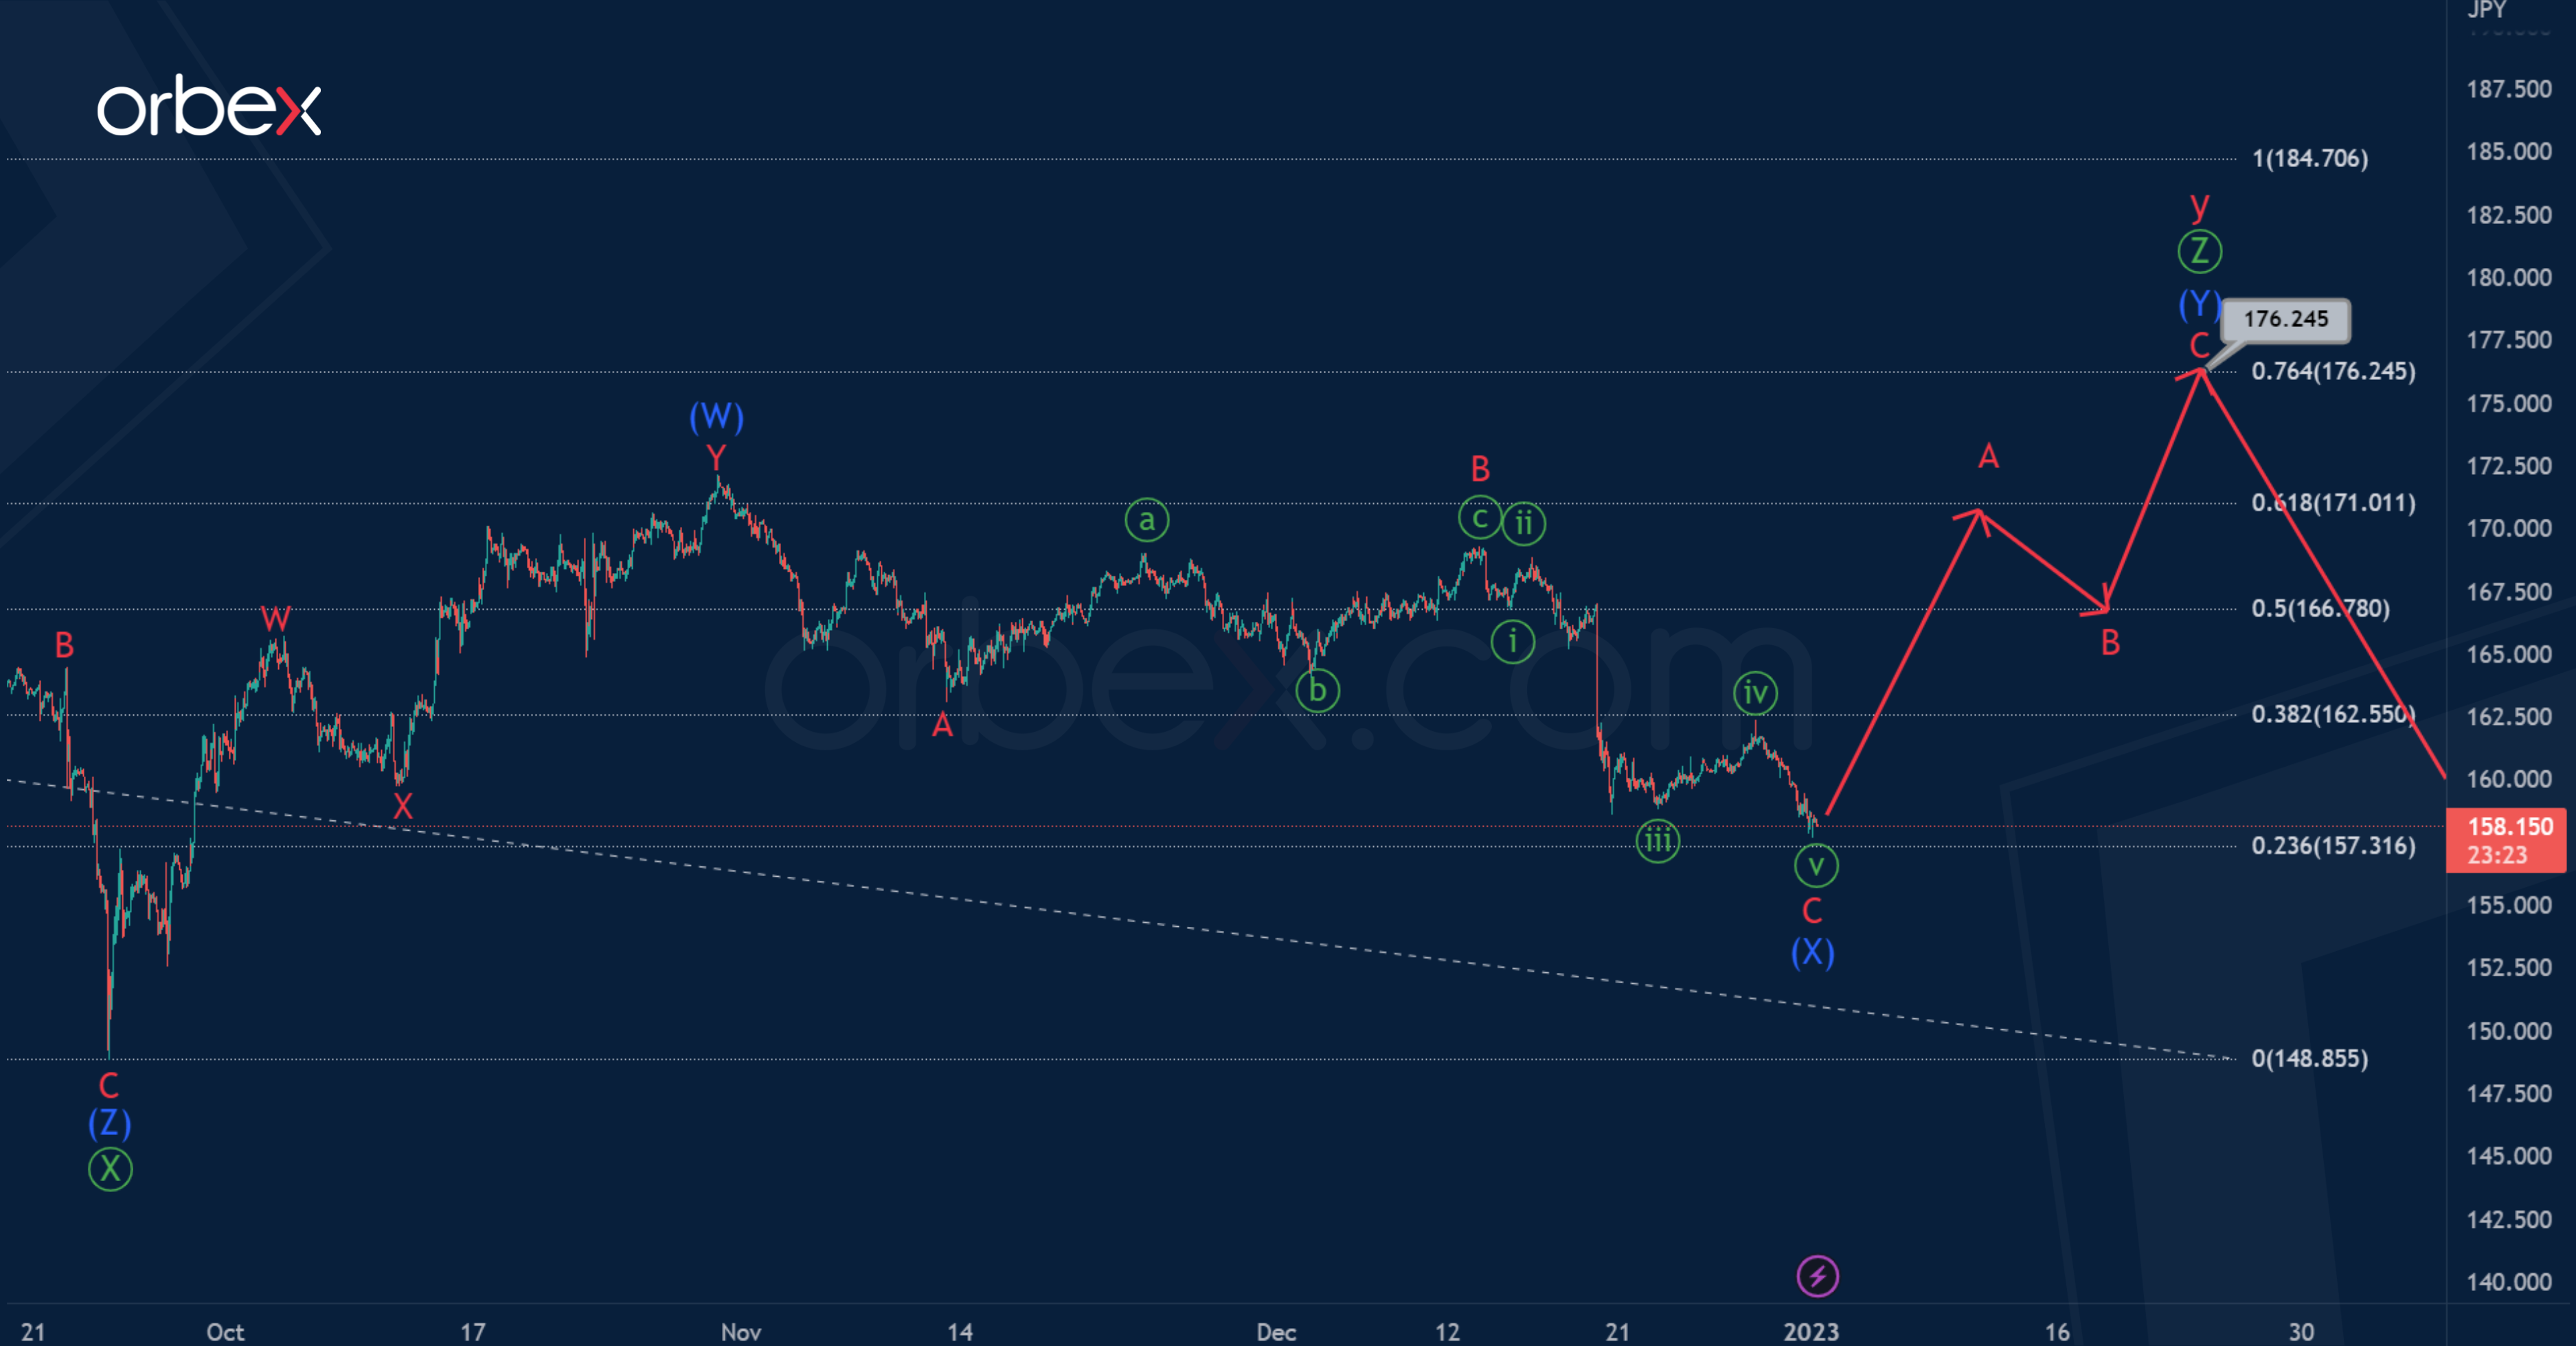Image resolution: width=2576 pixels, height=1346 pixels.
Task: Click the circled green a wave marker
Action: (1147, 519)
